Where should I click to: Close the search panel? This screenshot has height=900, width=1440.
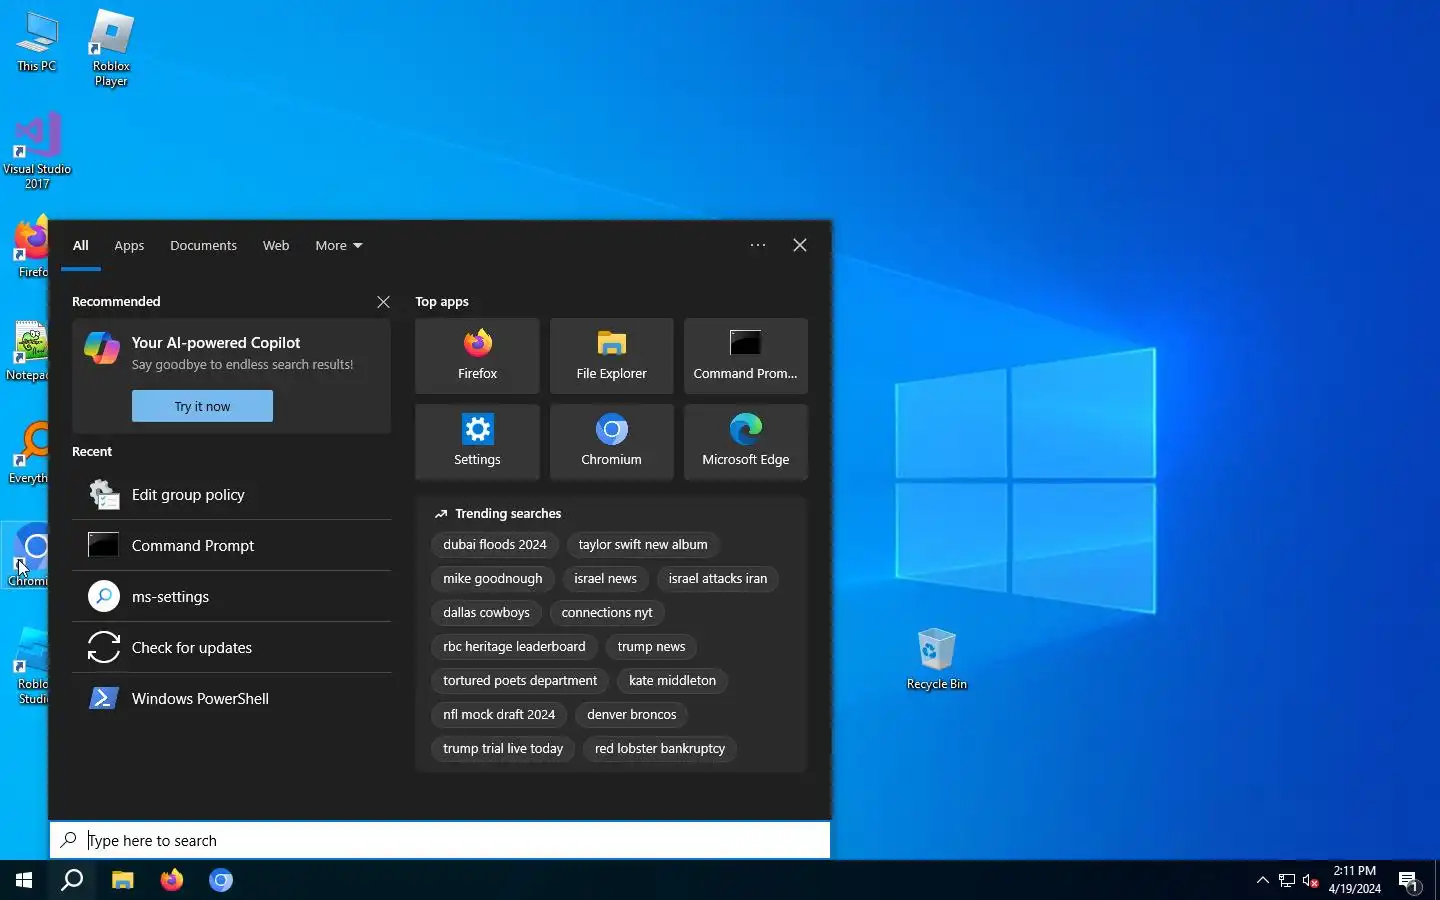[x=800, y=245]
